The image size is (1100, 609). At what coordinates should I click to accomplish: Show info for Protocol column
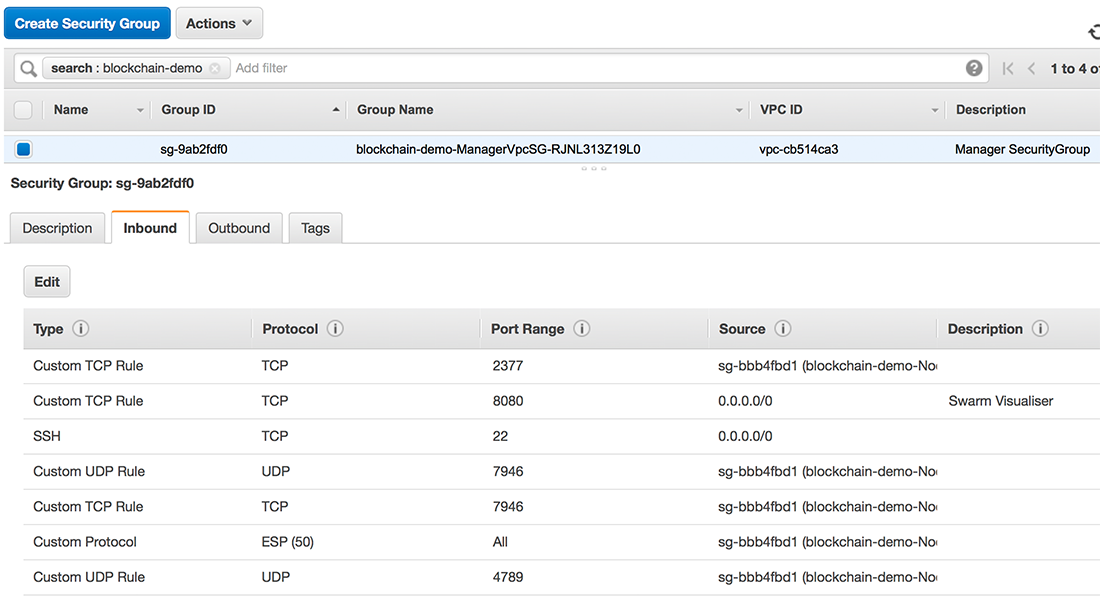(x=335, y=328)
